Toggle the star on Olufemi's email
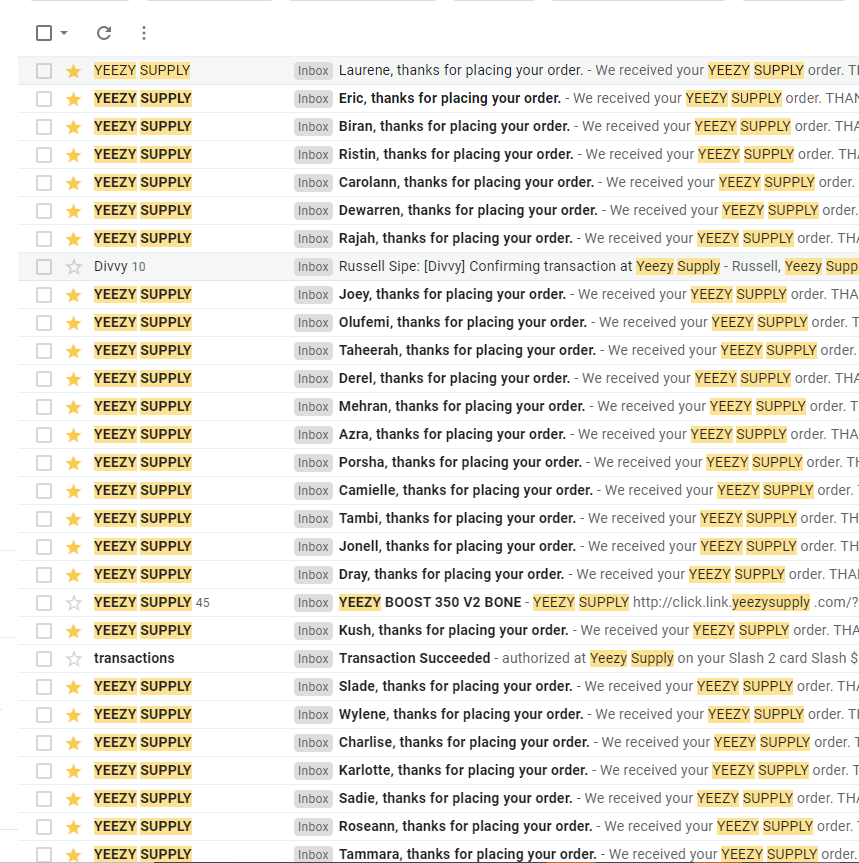The image size is (859, 863). click(73, 323)
